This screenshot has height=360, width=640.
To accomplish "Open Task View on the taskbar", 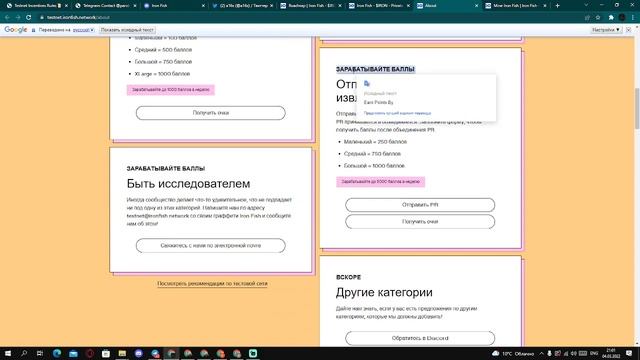I will (x=40, y=353).
